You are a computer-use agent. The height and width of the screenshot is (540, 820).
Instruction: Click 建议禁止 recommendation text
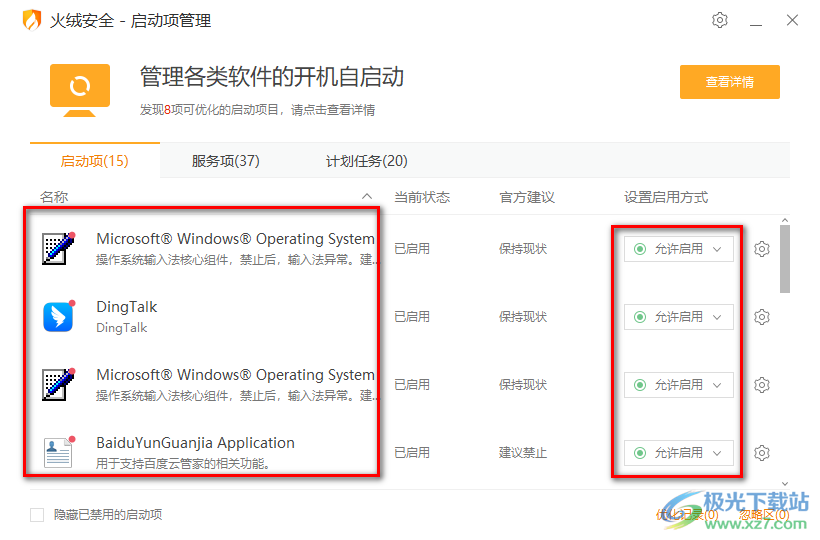(x=522, y=453)
